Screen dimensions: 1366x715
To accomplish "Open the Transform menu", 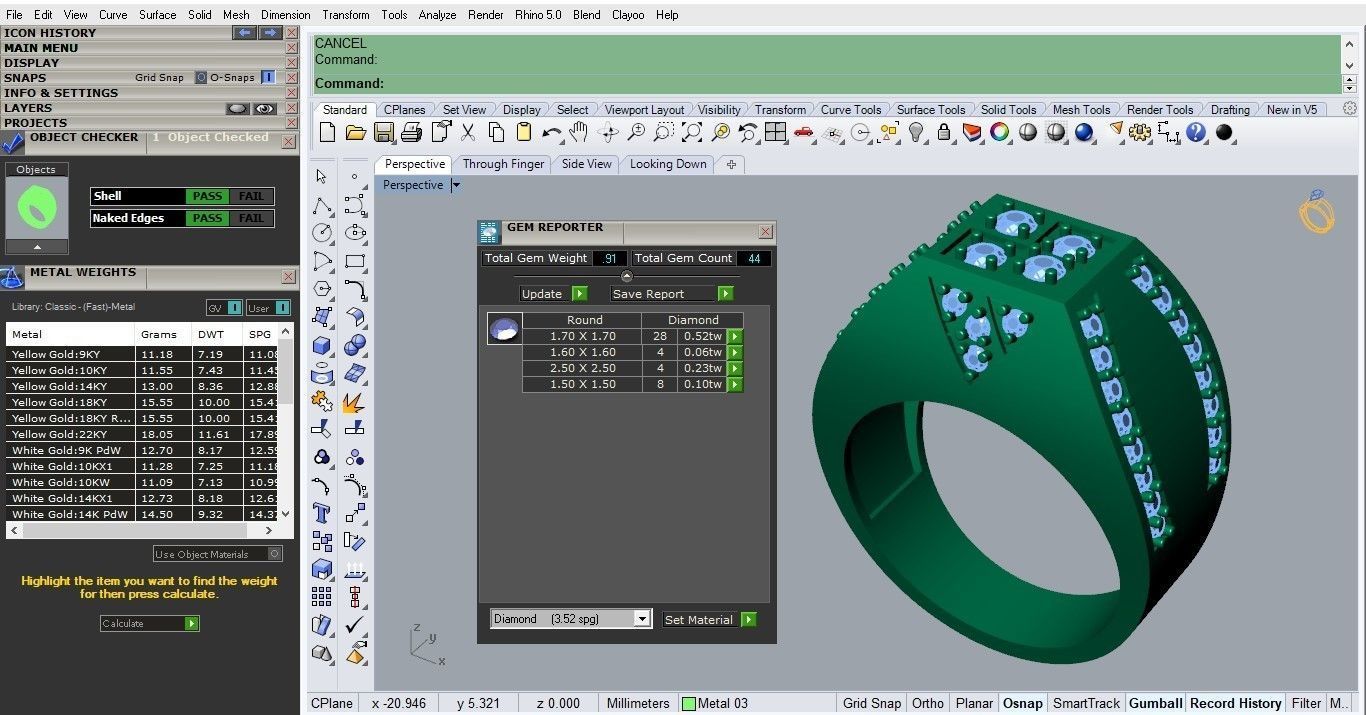I will tap(345, 15).
